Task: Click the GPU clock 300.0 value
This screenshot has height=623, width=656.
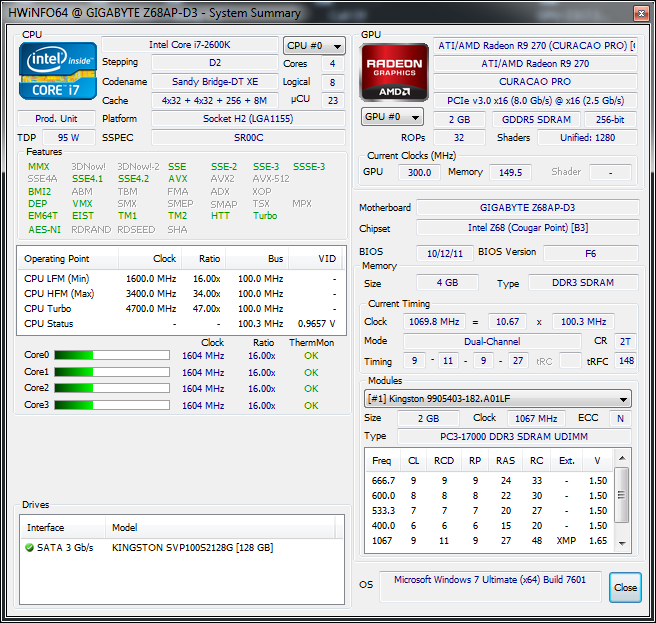Action: coord(419,172)
